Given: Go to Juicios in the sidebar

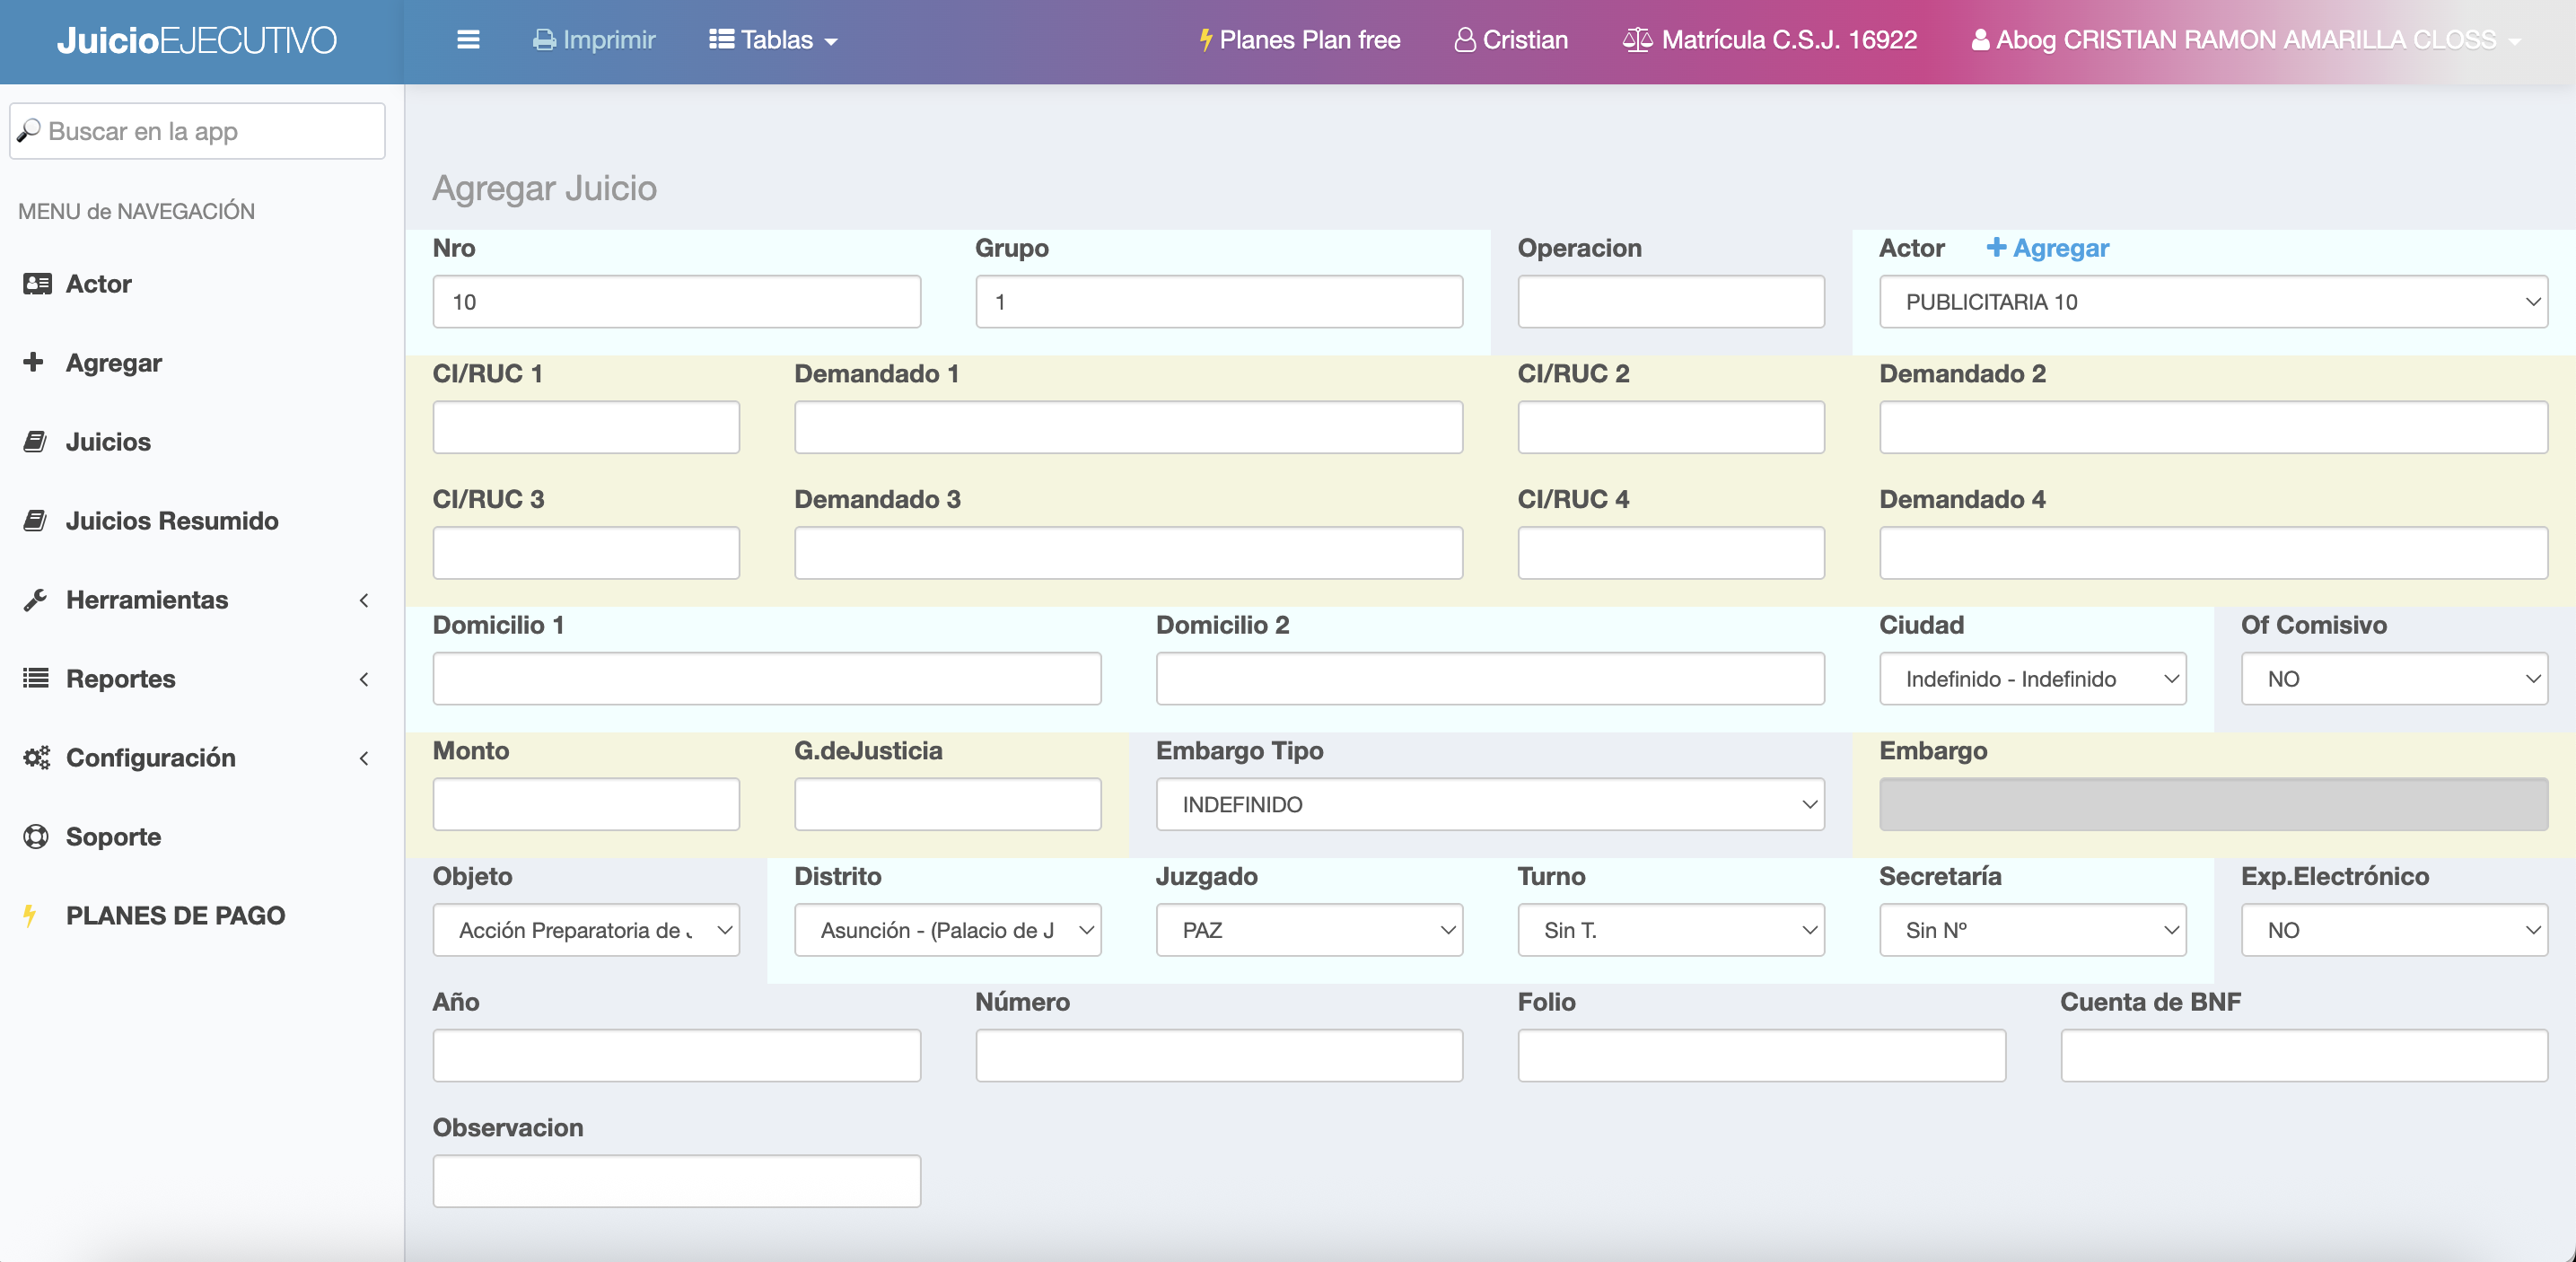Looking at the screenshot, I should 108,442.
